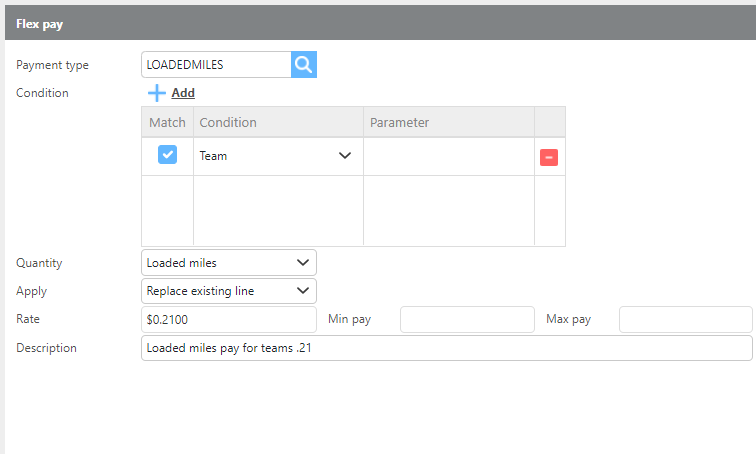Image resolution: width=756 pixels, height=454 pixels.
Task: Click the Quantity field label
Action: 39,263
